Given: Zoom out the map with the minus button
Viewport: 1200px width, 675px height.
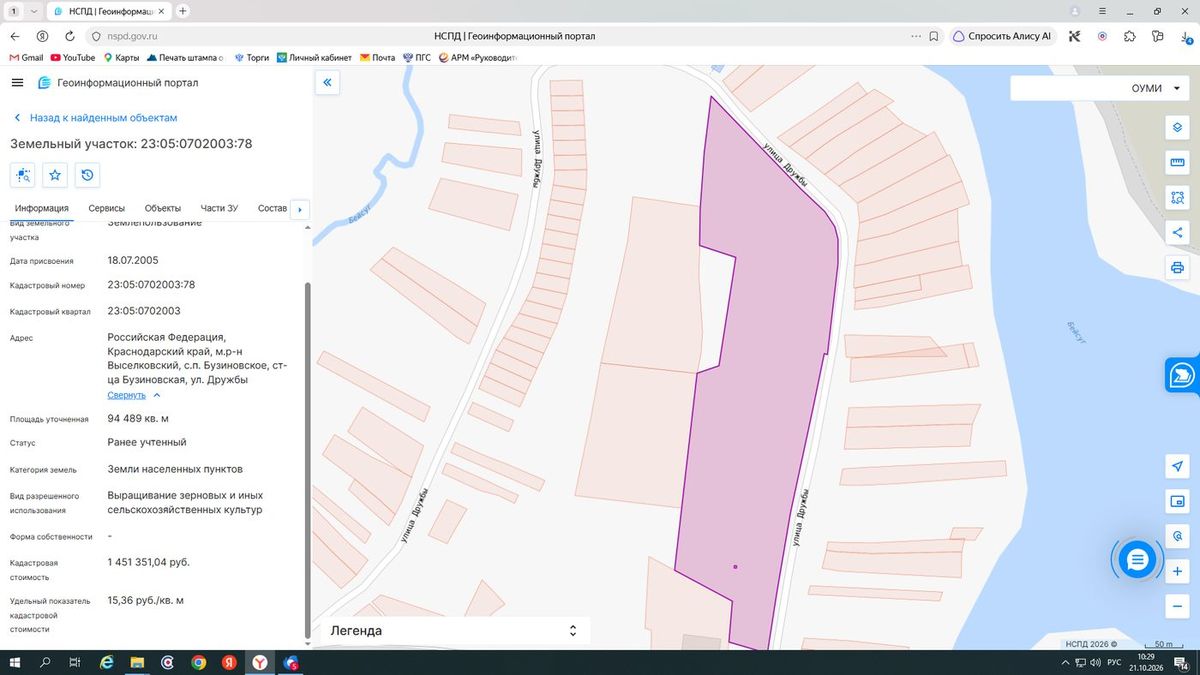Looking at the screenshot, I should (x=1177, y=606).
